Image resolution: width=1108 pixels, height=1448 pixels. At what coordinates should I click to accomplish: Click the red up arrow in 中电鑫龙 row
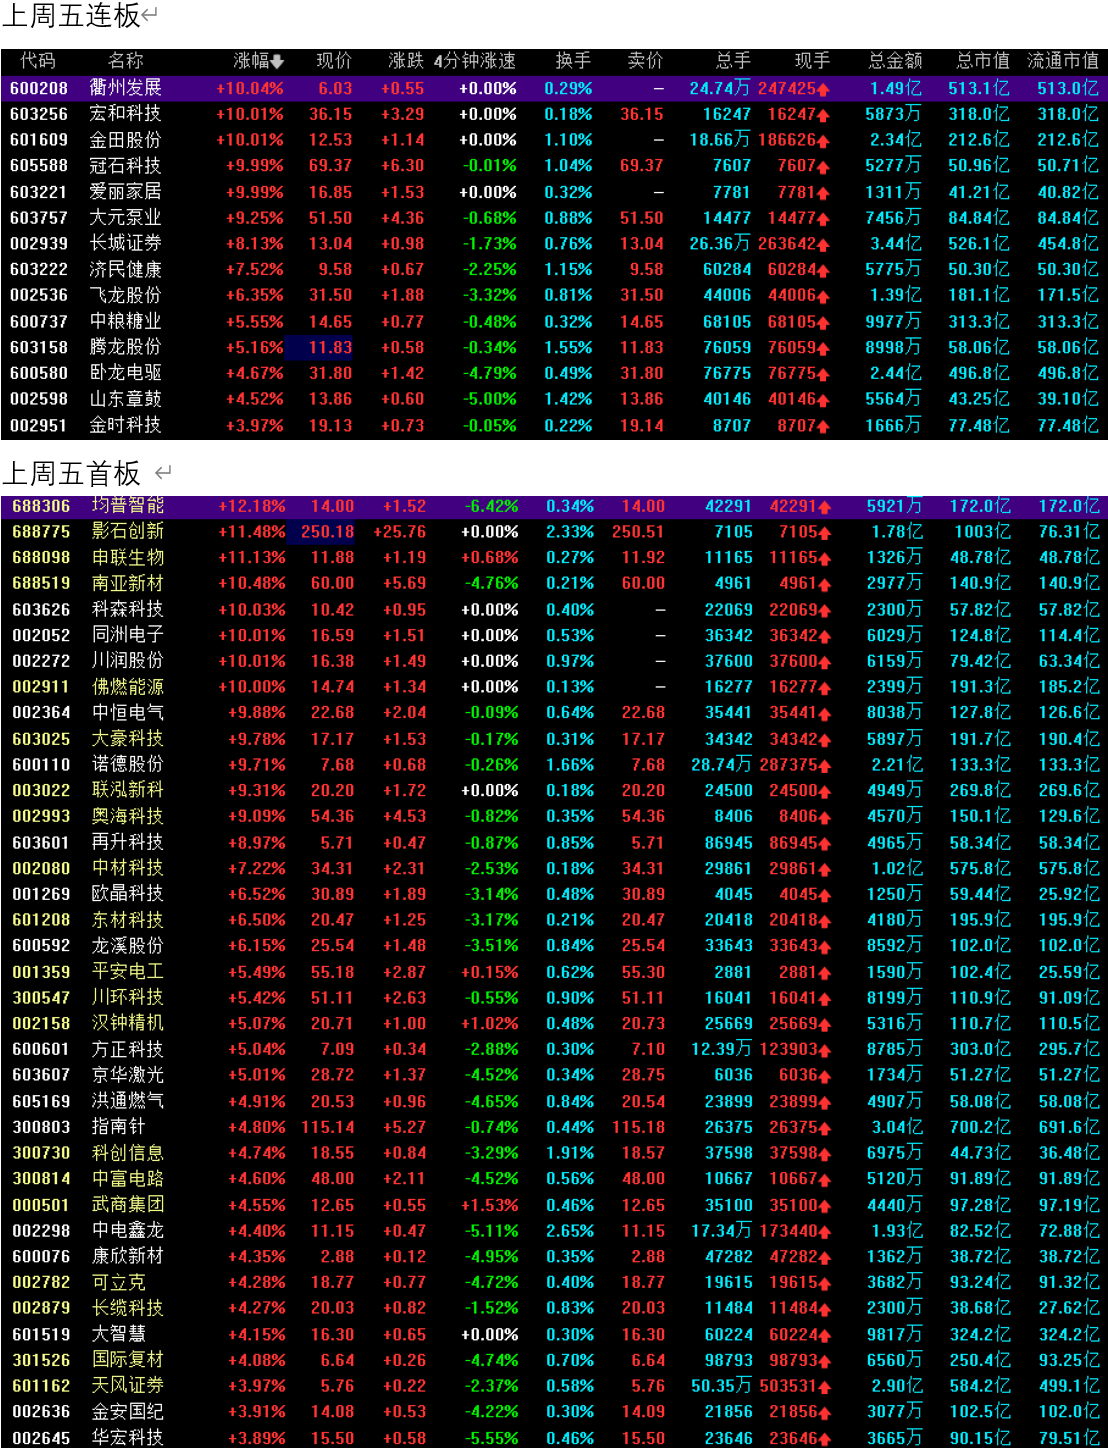(x=825, y=1231)
